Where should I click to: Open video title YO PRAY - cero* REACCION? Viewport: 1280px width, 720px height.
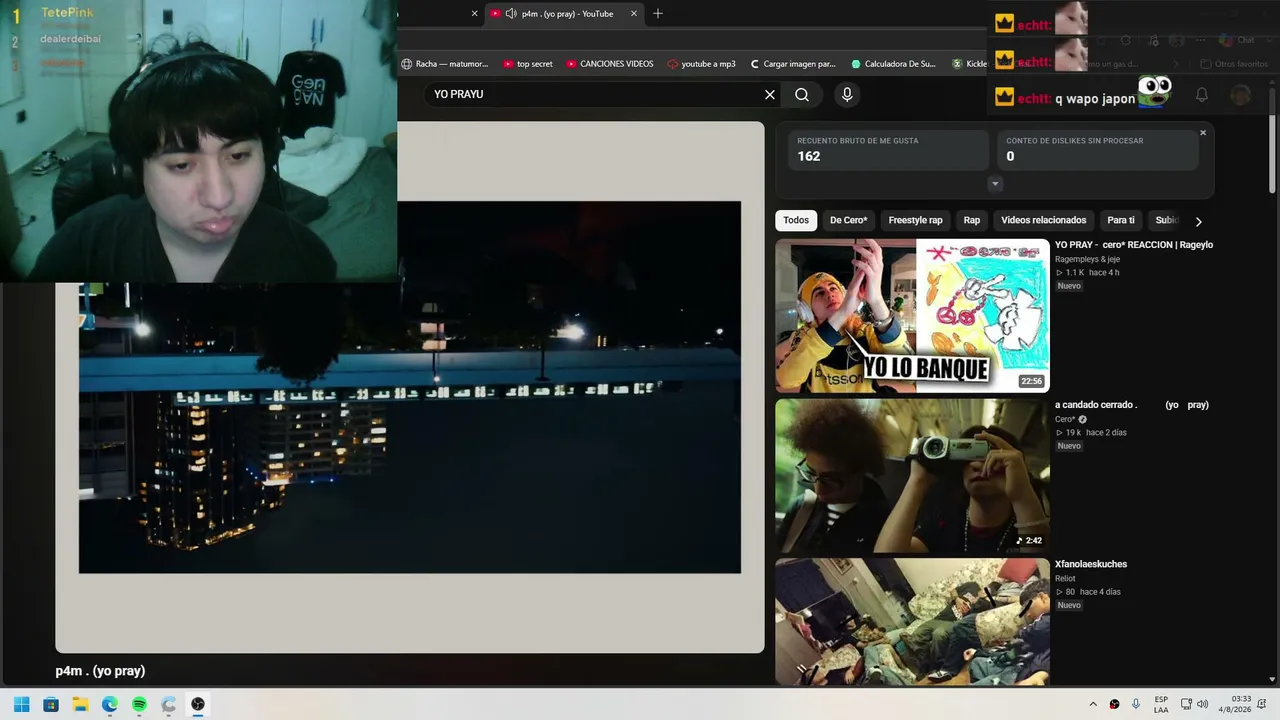tap(1134, 245)
